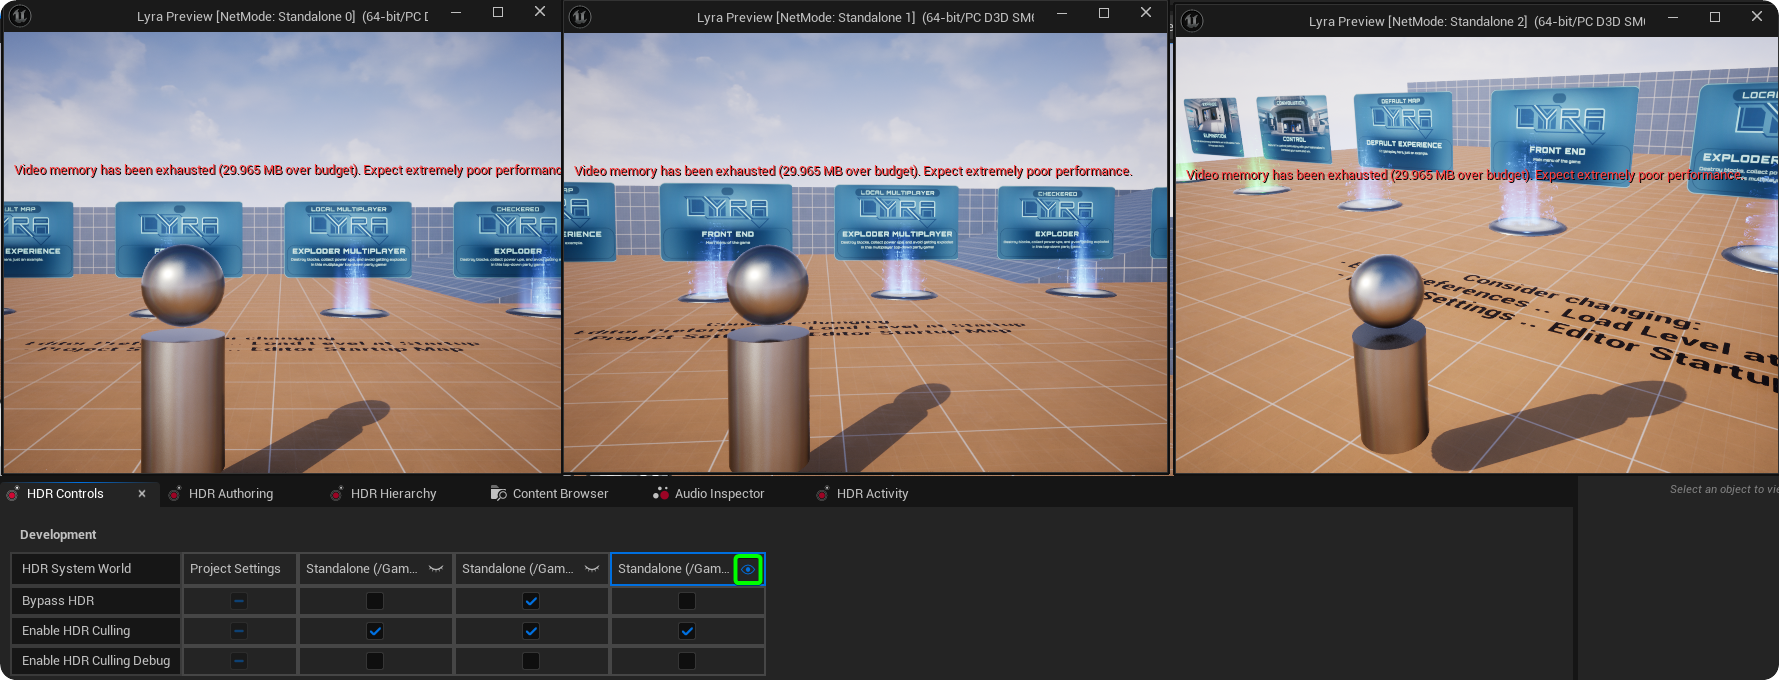Toggle HDR Culling Debug for Project Settings
The width and height of the screenshot is (1779, 680).
(239, 661)
